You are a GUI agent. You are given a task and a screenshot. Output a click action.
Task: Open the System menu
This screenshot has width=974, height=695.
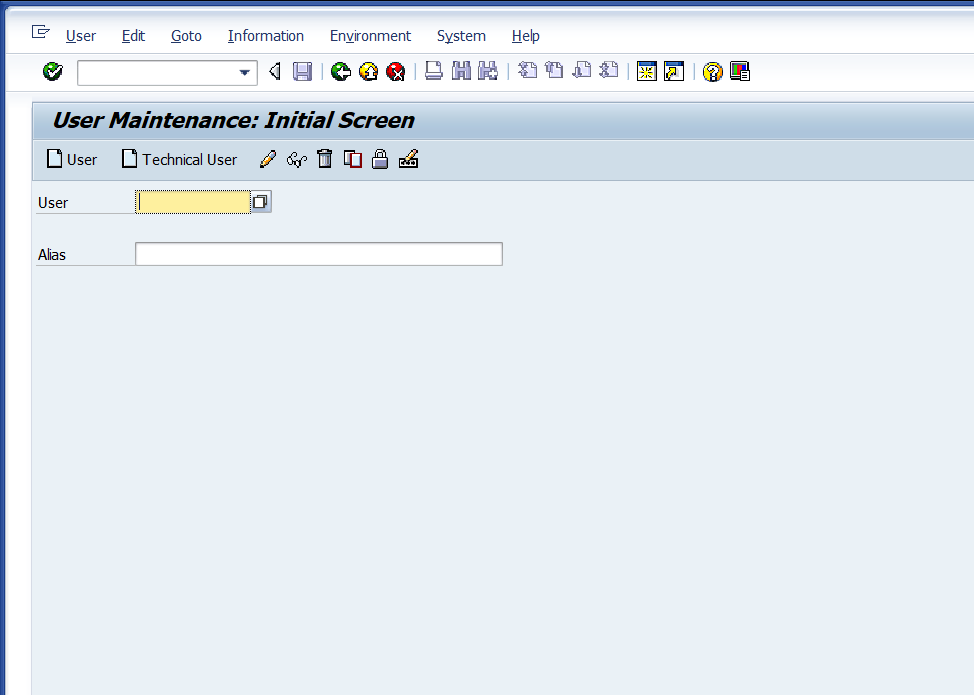461,36
